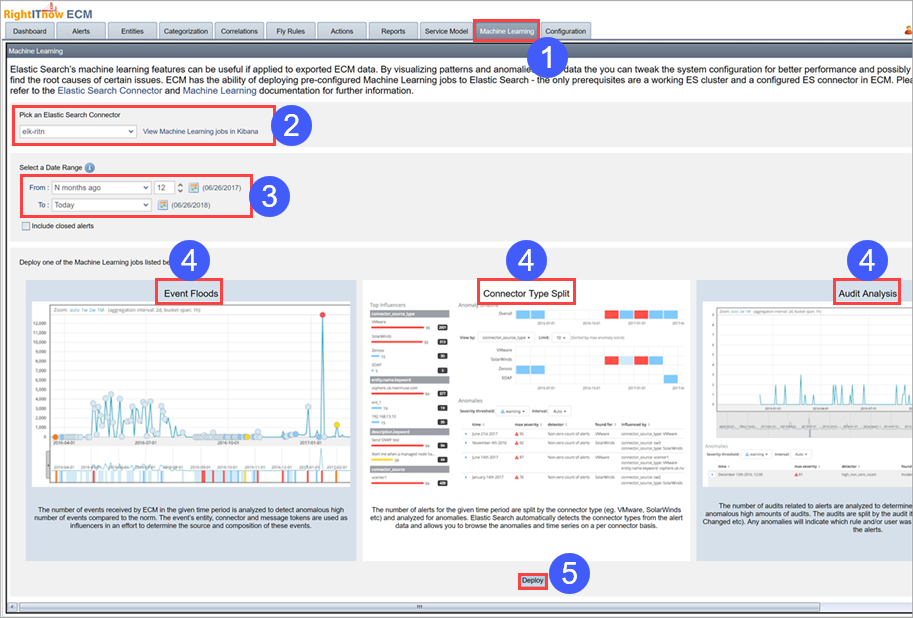Go to the Categorization tab
This screenshot has width=913, height=618.
coord(186,31)
